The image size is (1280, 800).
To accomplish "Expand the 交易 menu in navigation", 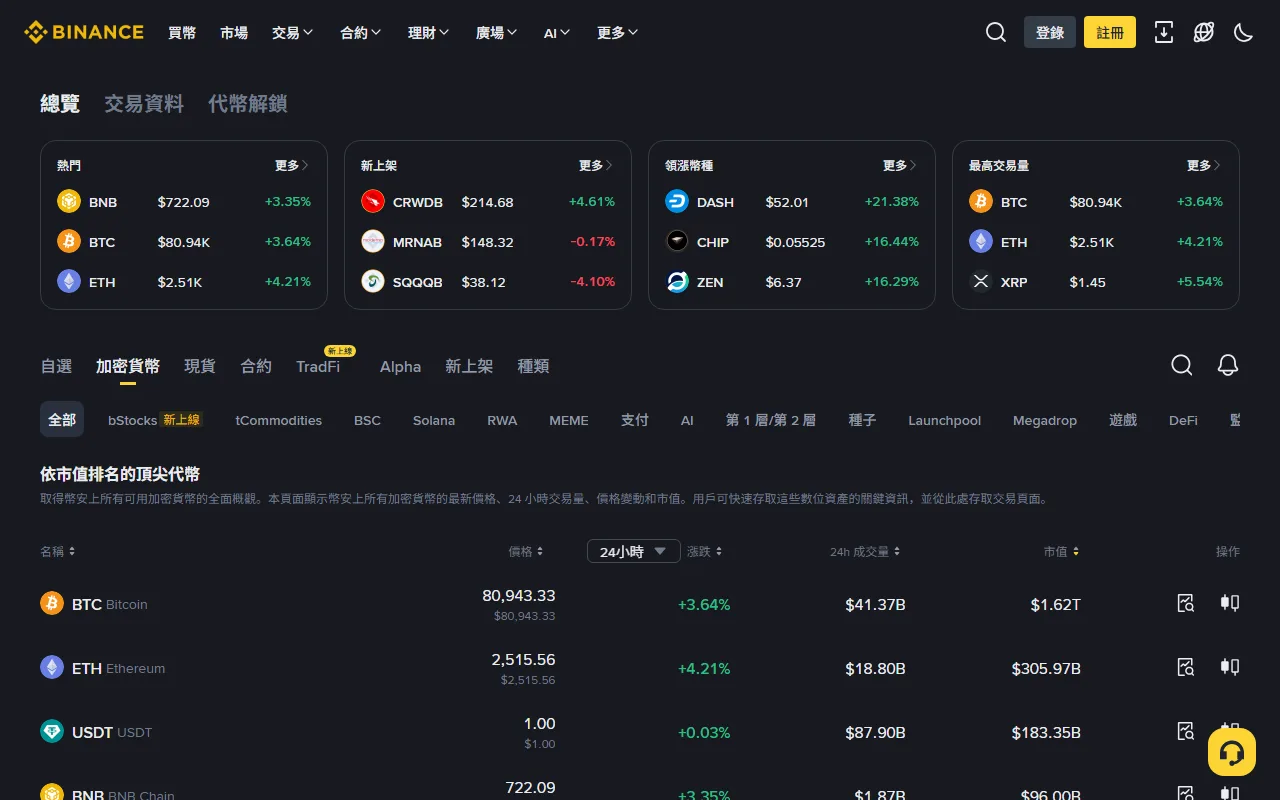I will click(292, 32).
